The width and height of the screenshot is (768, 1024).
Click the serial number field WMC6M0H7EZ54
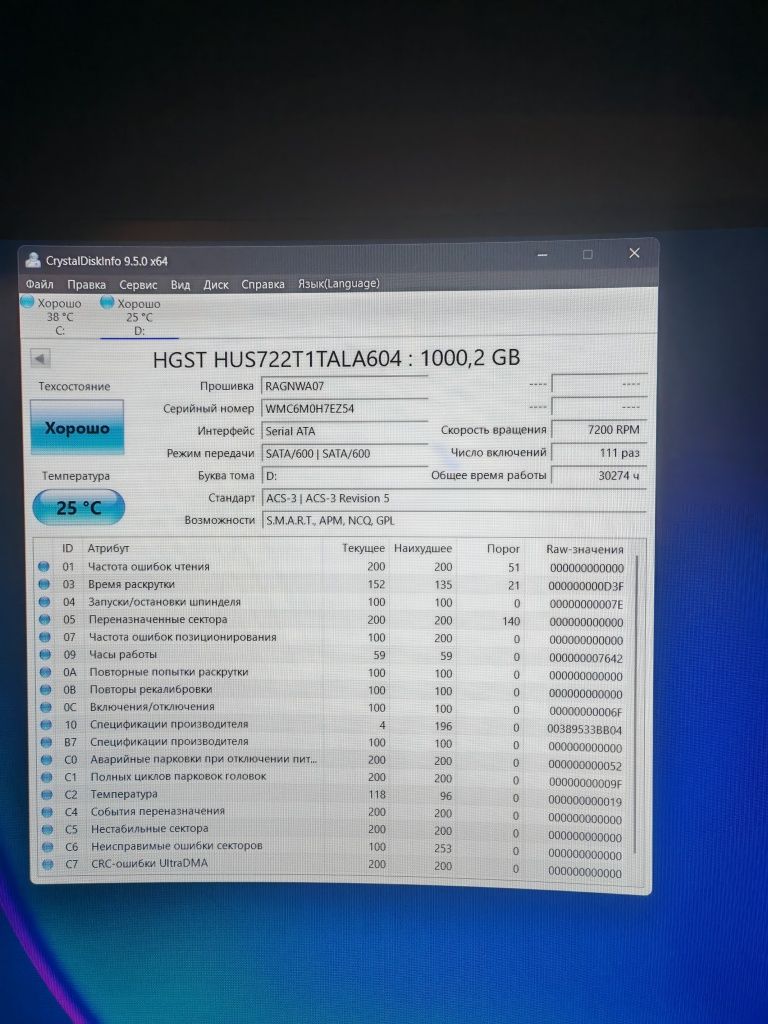tap(344, 408)
